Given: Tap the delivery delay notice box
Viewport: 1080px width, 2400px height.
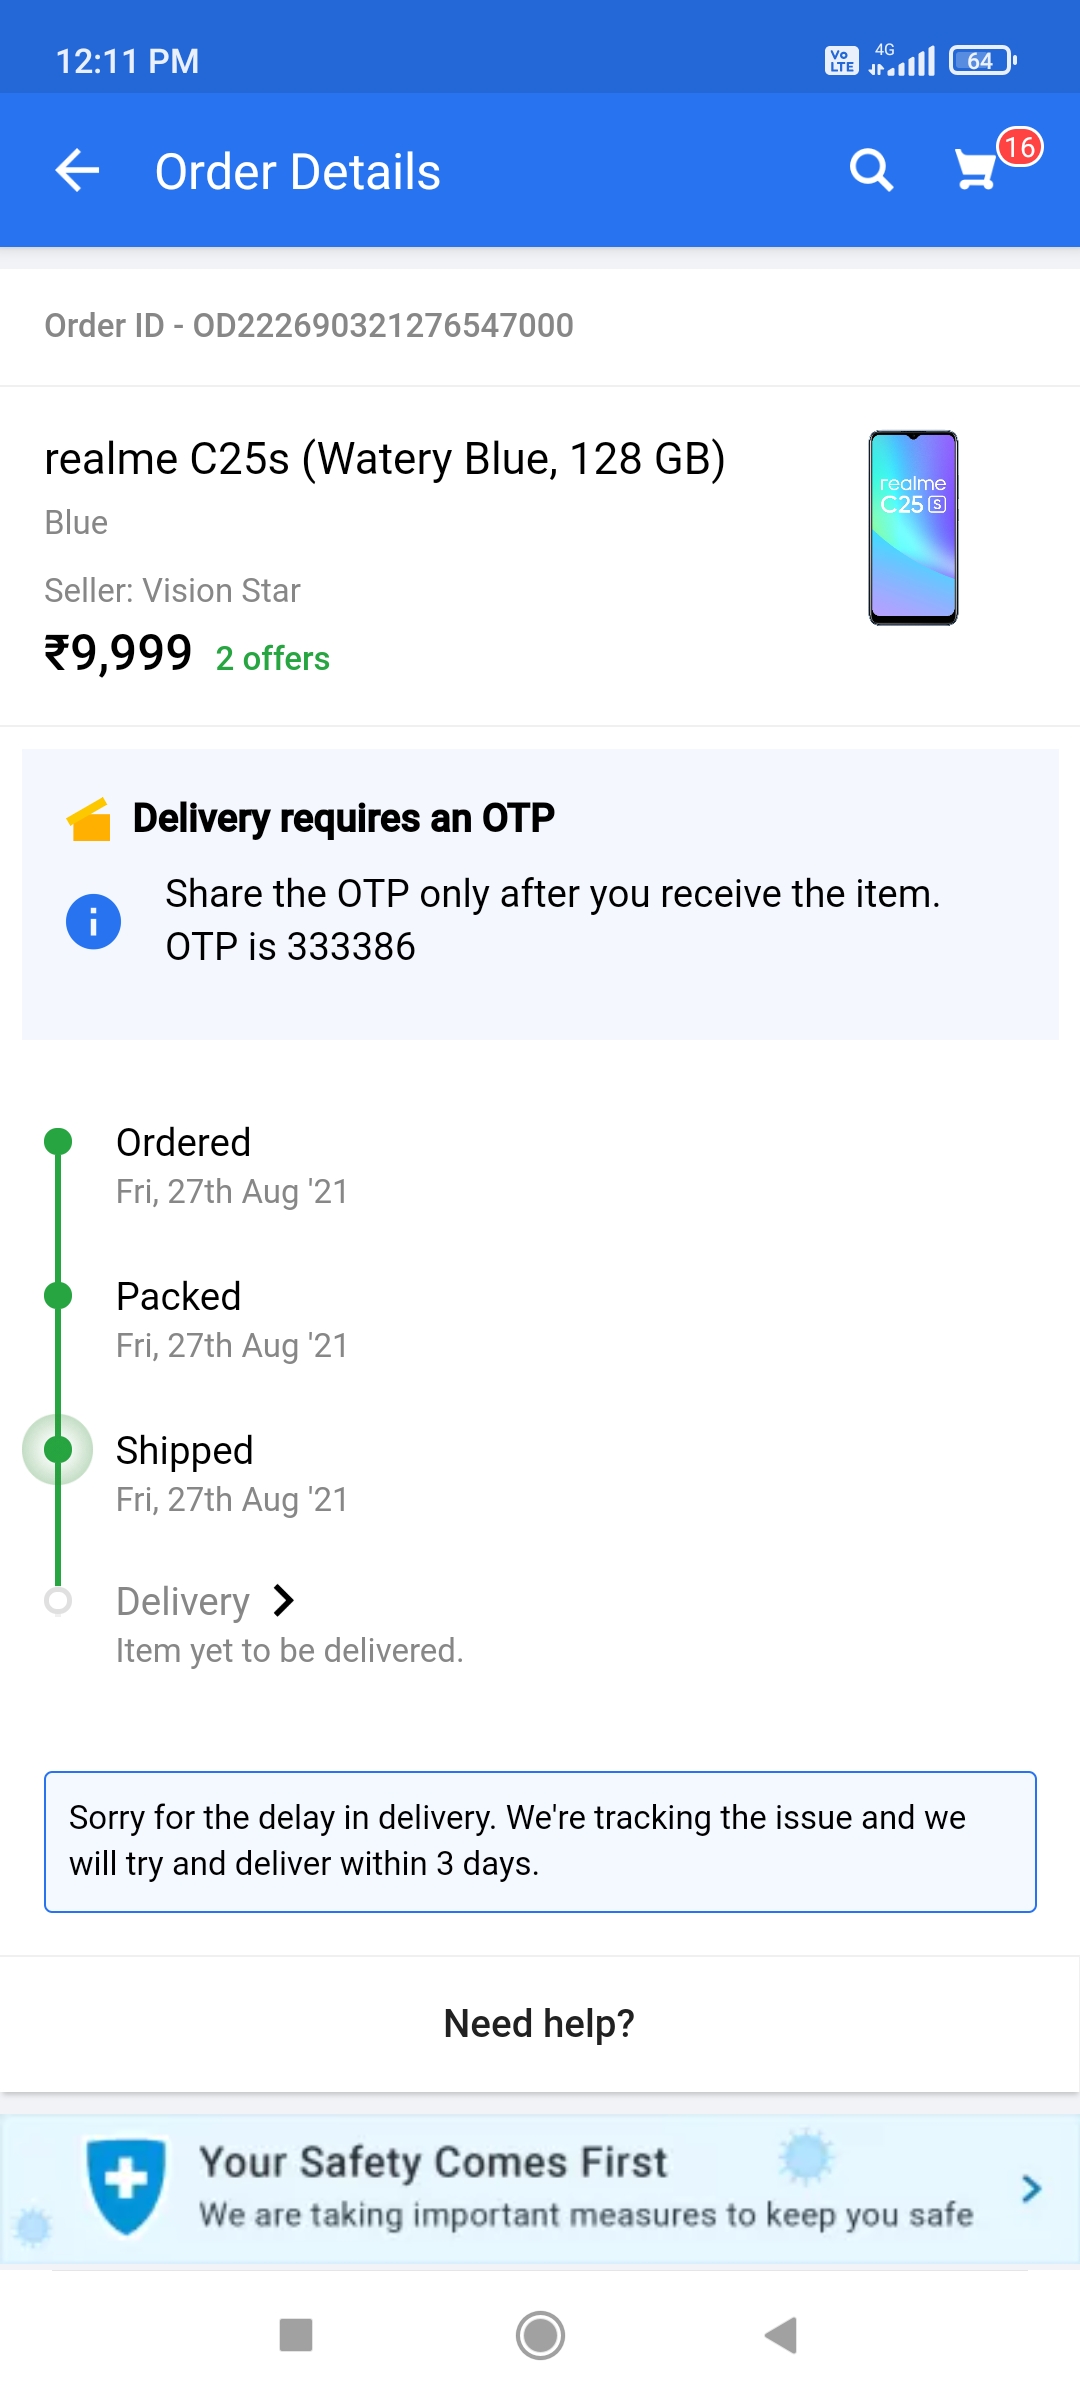Looking at the screenshot, I should click(540, 1841).
